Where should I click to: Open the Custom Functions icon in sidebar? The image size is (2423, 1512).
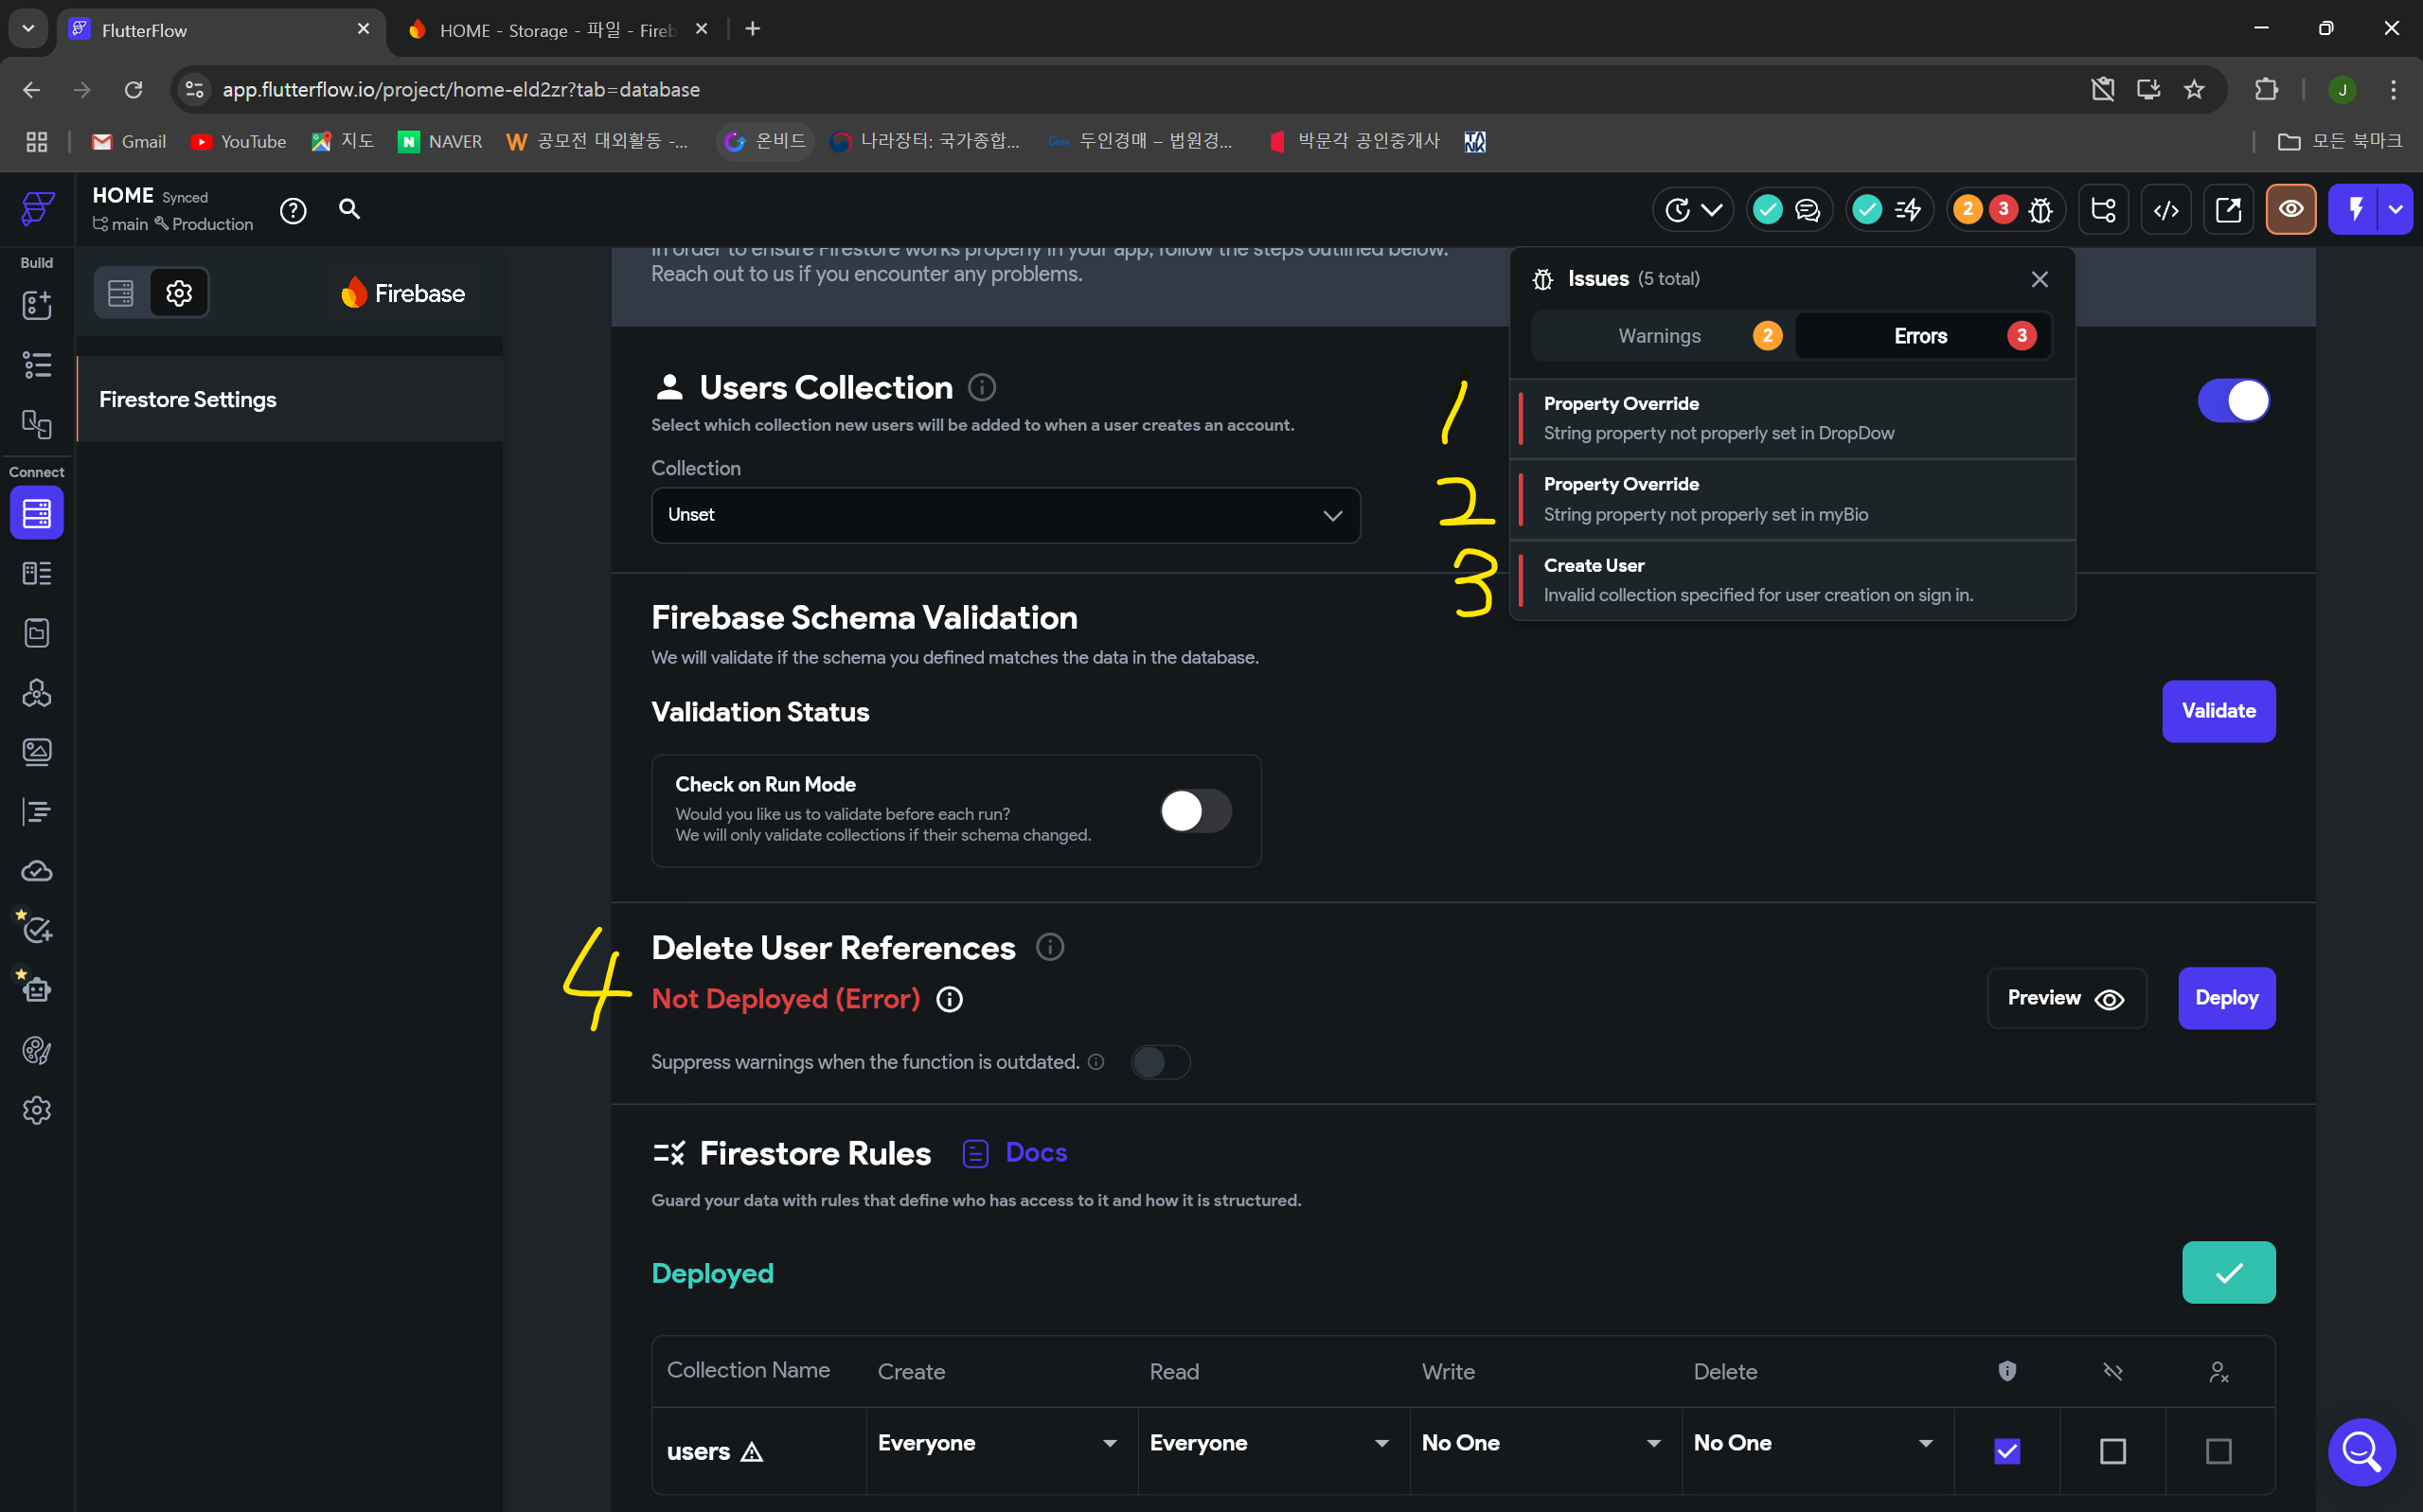pos(37,812)
